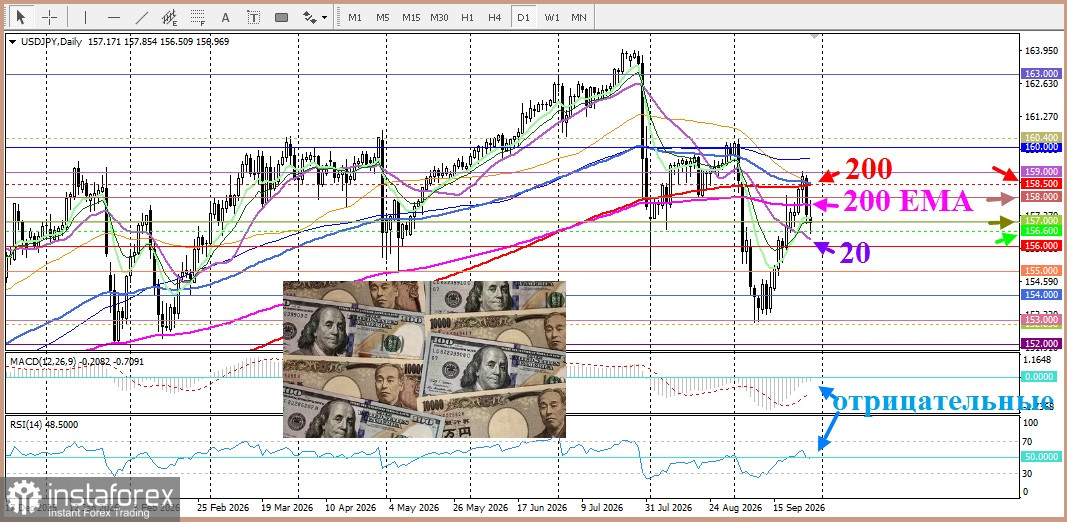1067x522 pixels.
Task: Click the 152.000 price level label
Action: [1040, 344]
